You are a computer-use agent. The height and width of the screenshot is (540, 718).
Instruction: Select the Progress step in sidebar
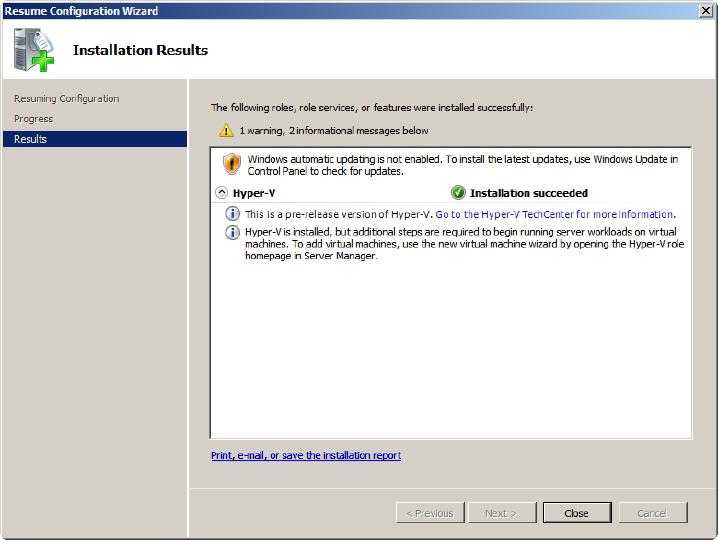pyautogui.click(x=33, y=119)
